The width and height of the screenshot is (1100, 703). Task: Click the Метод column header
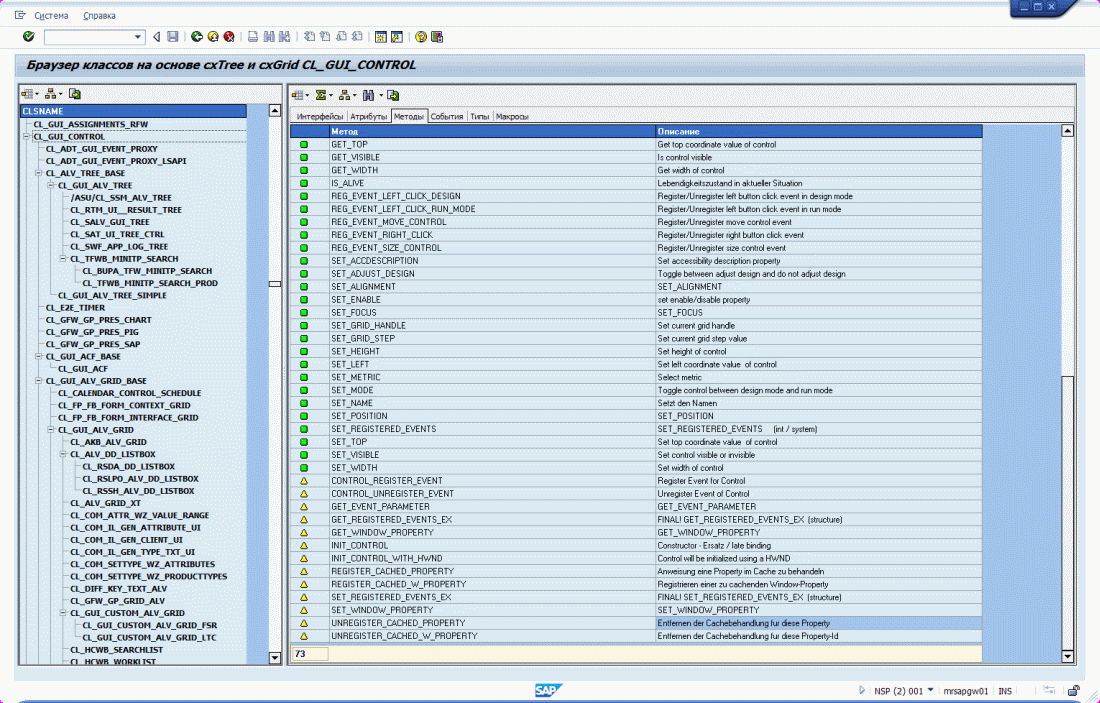point(492,131)
